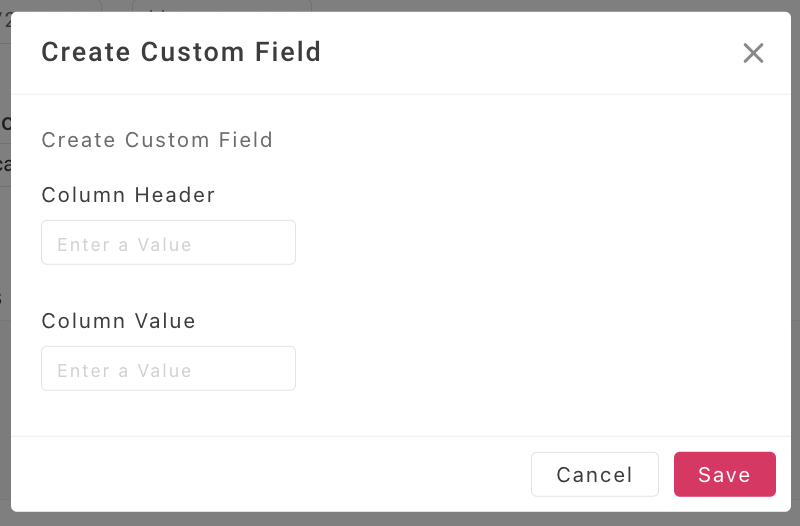Viewport: 800px width, 526px height.
Task: Place cursor in field under Column Header
Action: coord(168,243)
